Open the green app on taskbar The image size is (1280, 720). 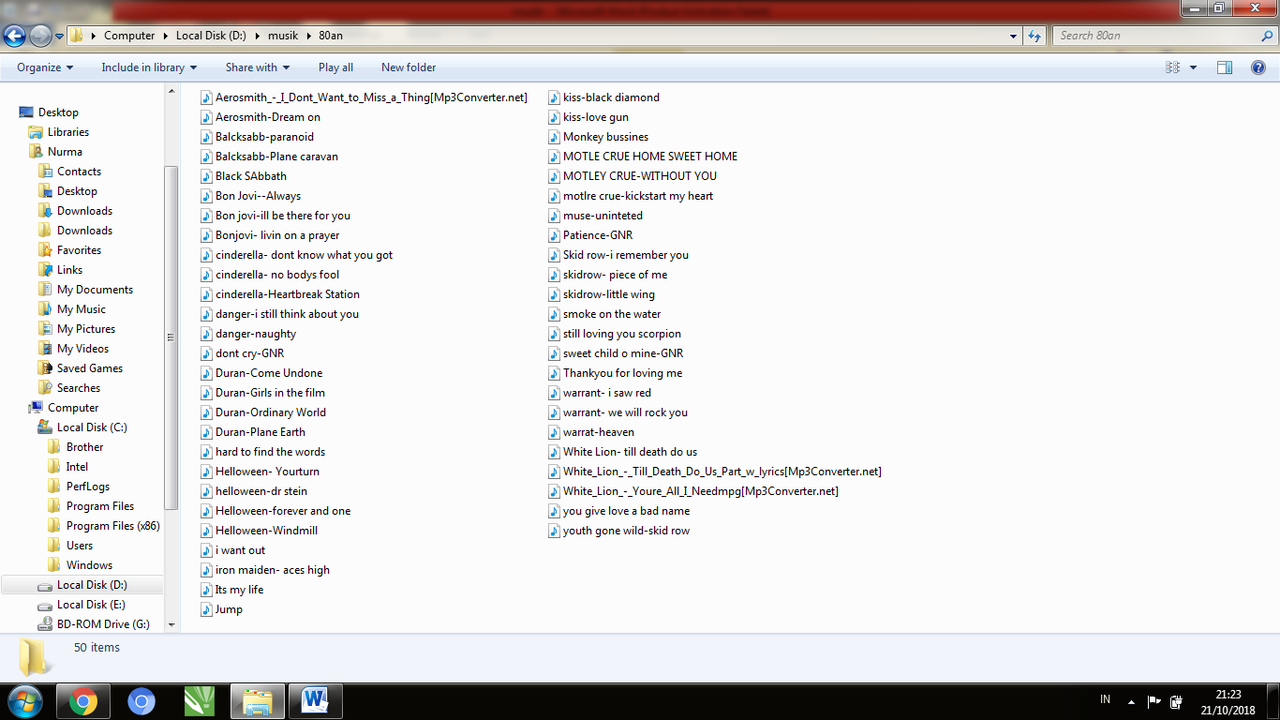coord(199,702)
